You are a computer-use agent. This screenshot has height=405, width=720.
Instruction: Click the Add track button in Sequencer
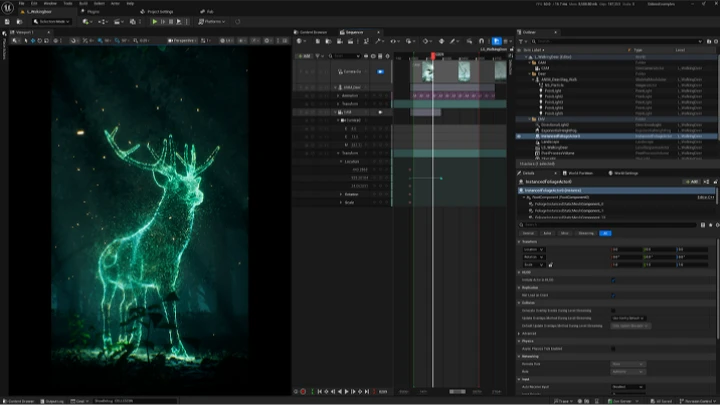click(304, 56)
